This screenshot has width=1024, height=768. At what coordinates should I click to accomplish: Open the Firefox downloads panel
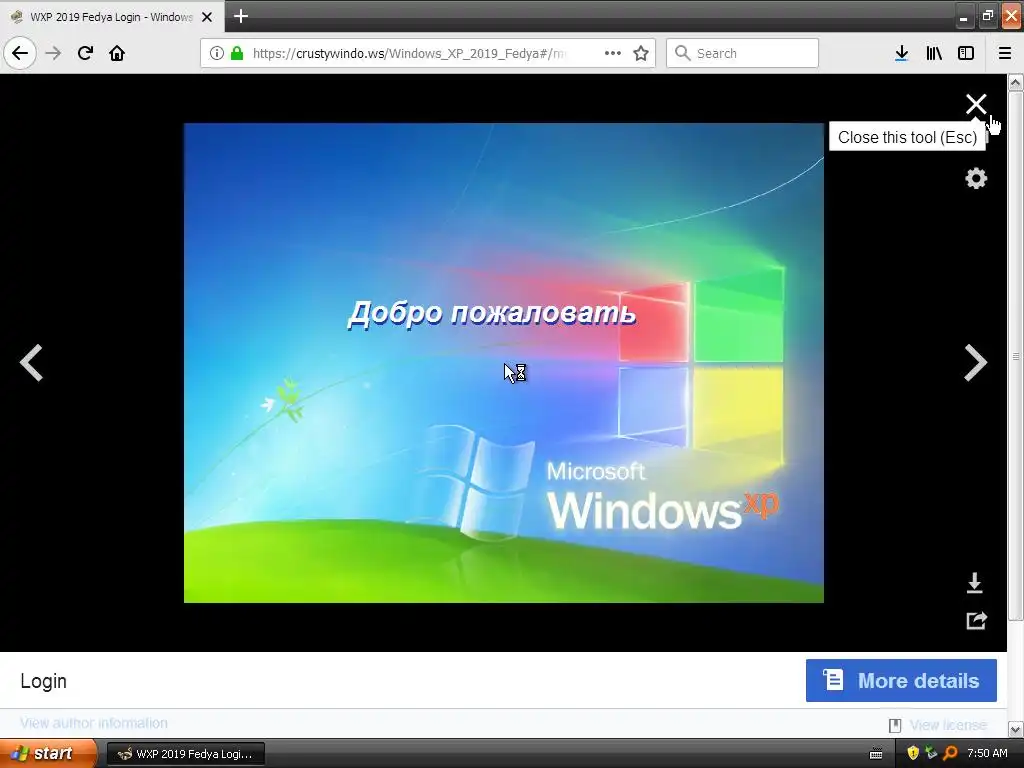coord(901,53)
